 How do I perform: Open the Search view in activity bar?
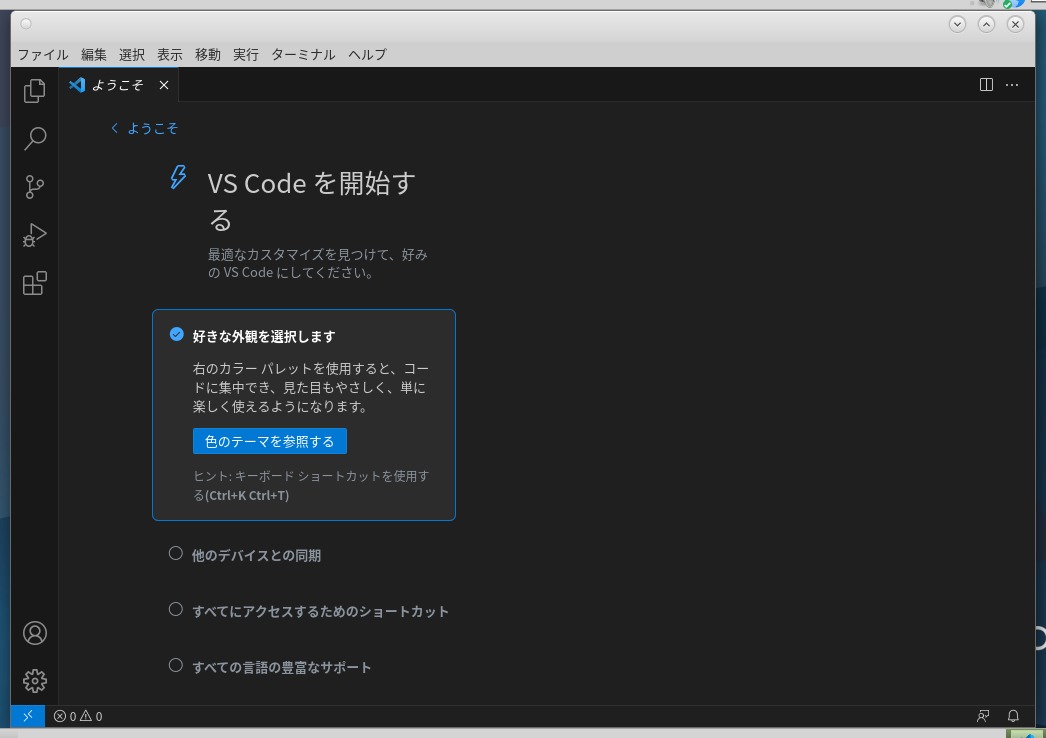35,139
